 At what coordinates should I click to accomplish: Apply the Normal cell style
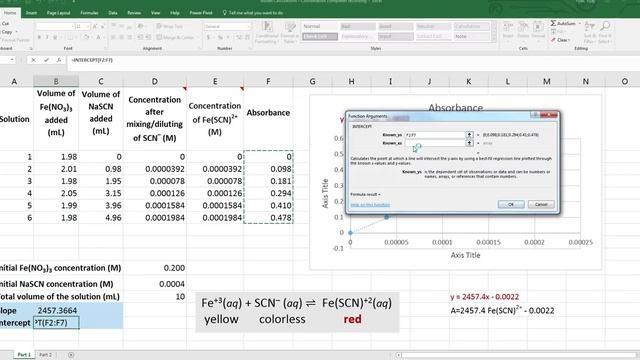point(320,27)
